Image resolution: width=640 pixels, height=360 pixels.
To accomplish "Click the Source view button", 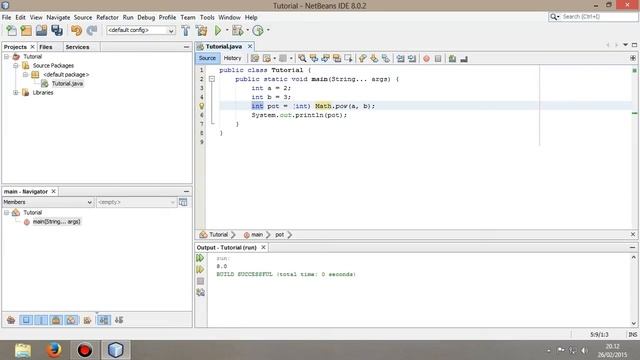I will 207,58.
